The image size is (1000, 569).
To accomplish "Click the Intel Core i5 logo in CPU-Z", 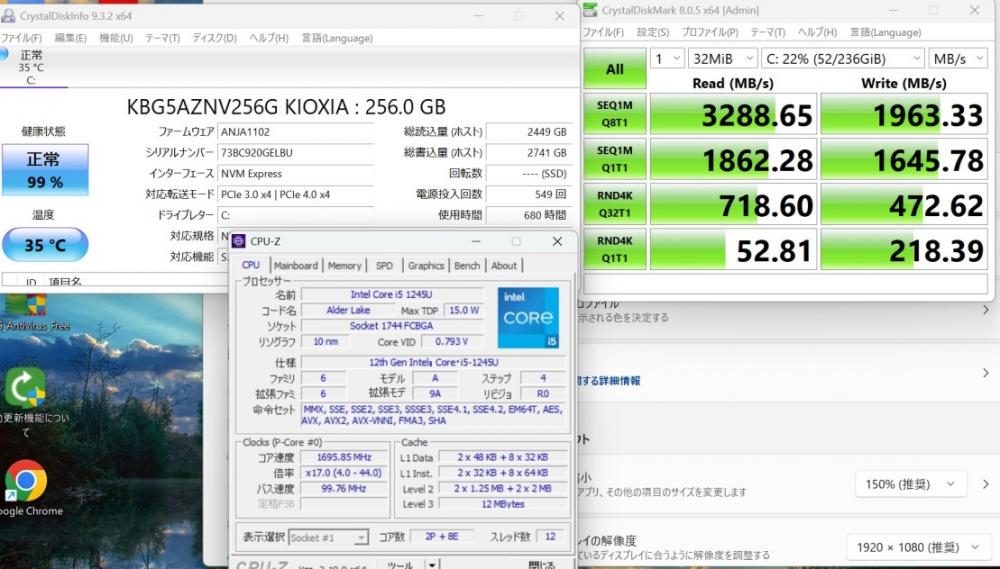I will click(528, 317).
